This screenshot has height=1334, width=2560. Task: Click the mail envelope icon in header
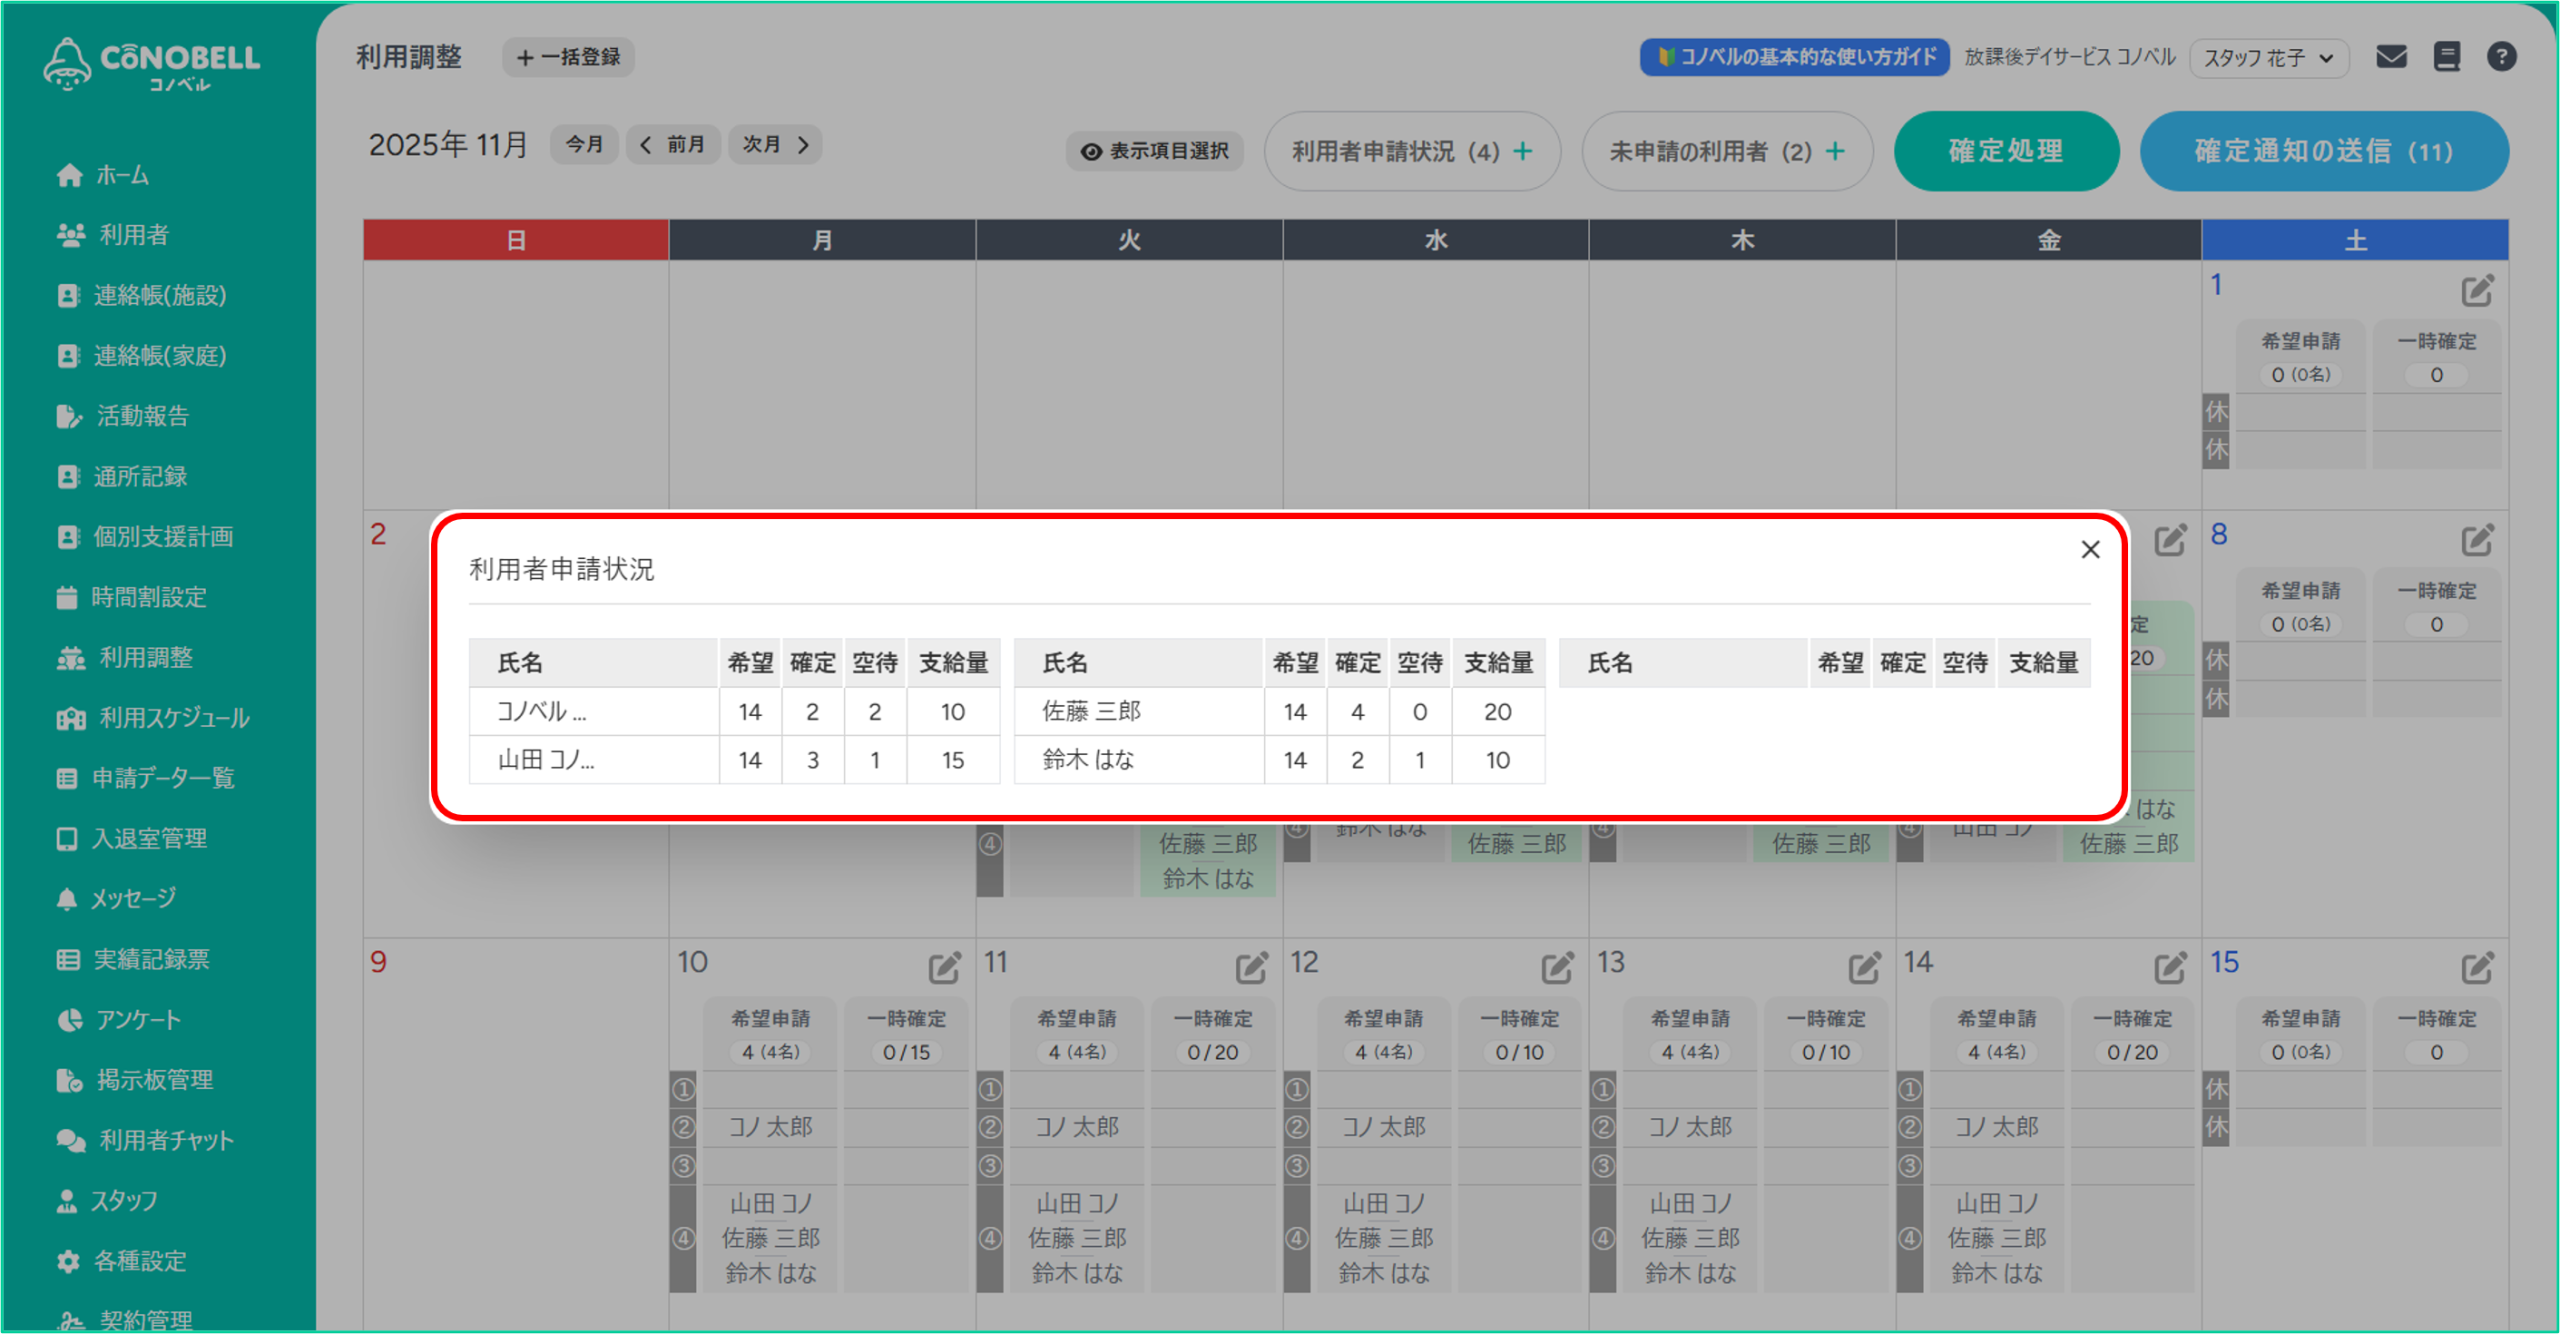coord(2391,57)
